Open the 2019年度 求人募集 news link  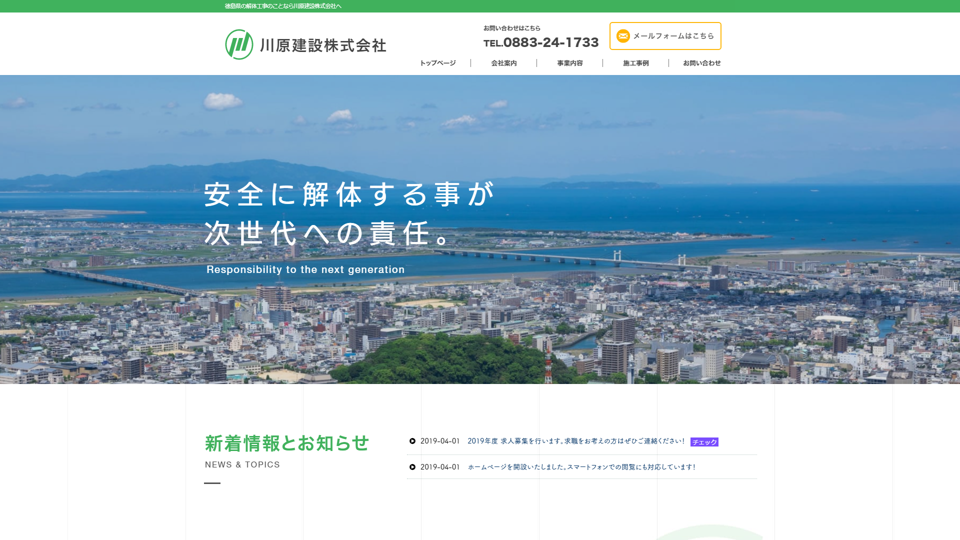576,441
